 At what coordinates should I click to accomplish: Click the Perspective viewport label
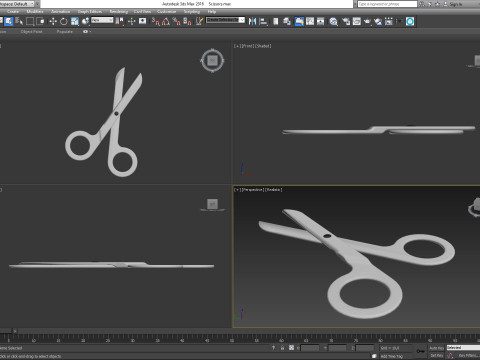coord(253,190)
